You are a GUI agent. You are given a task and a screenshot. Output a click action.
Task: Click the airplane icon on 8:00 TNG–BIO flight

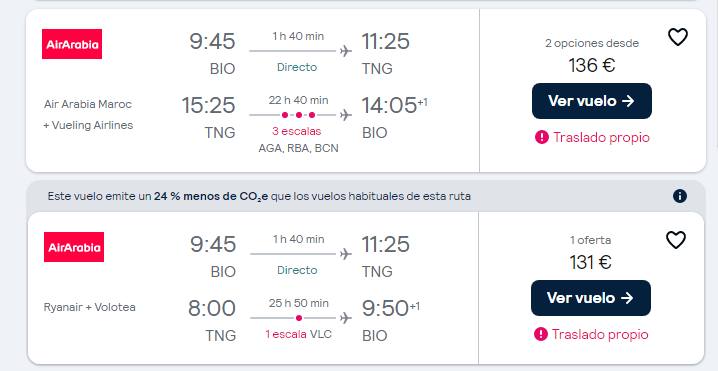tap(346, 318)
